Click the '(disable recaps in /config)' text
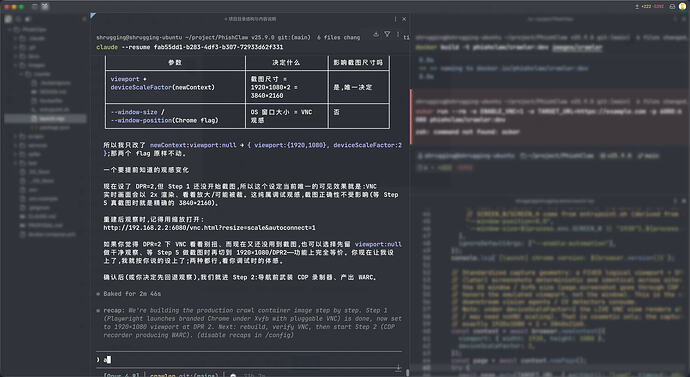Viewport: 690px width, 377px height. 246,335
